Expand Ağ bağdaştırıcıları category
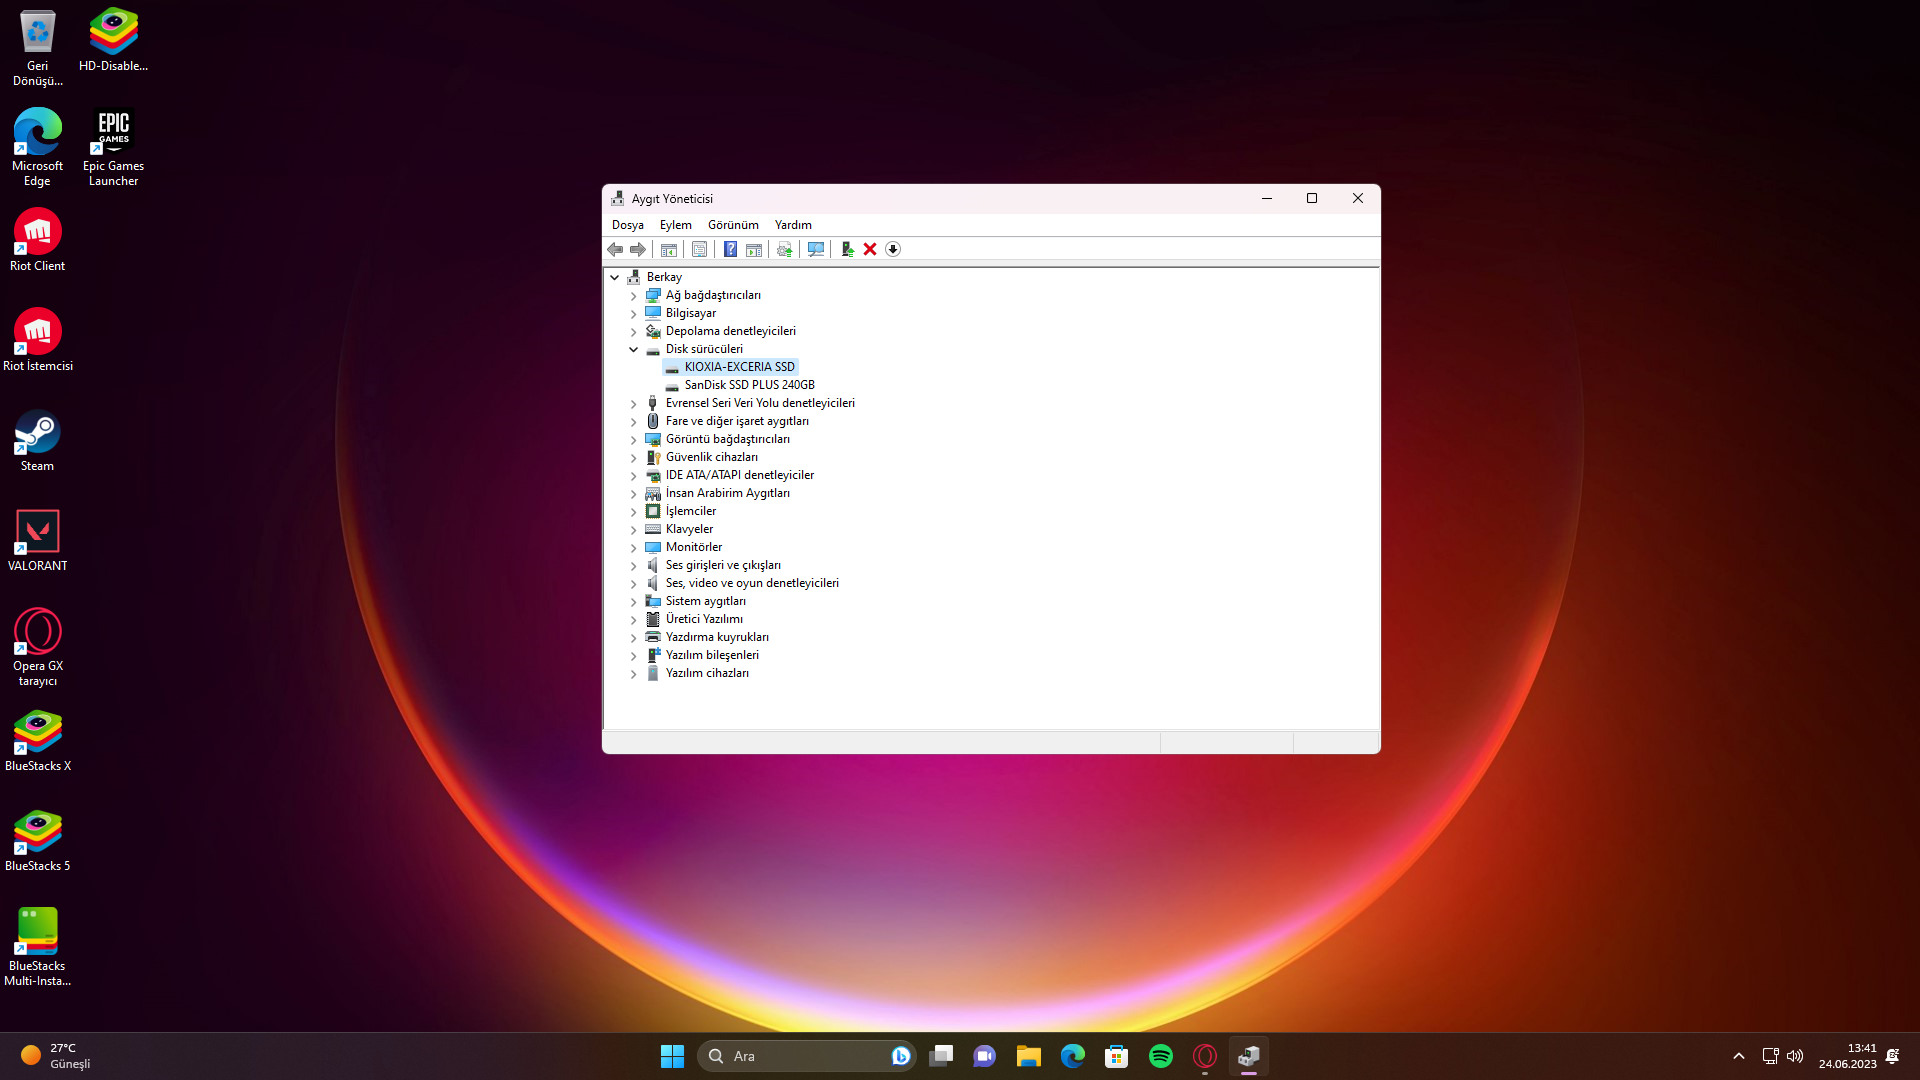Screen dimensions: 1920x1080 [x=633, y=296]
